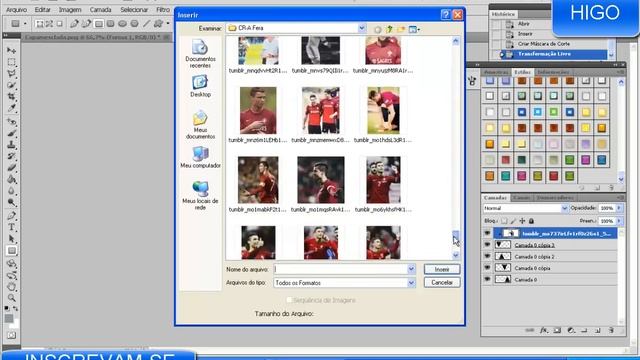Toggle visibility of the Camada 0 cópia layer
The width and height of the screenshot is (640, 360).
[487, 268]
